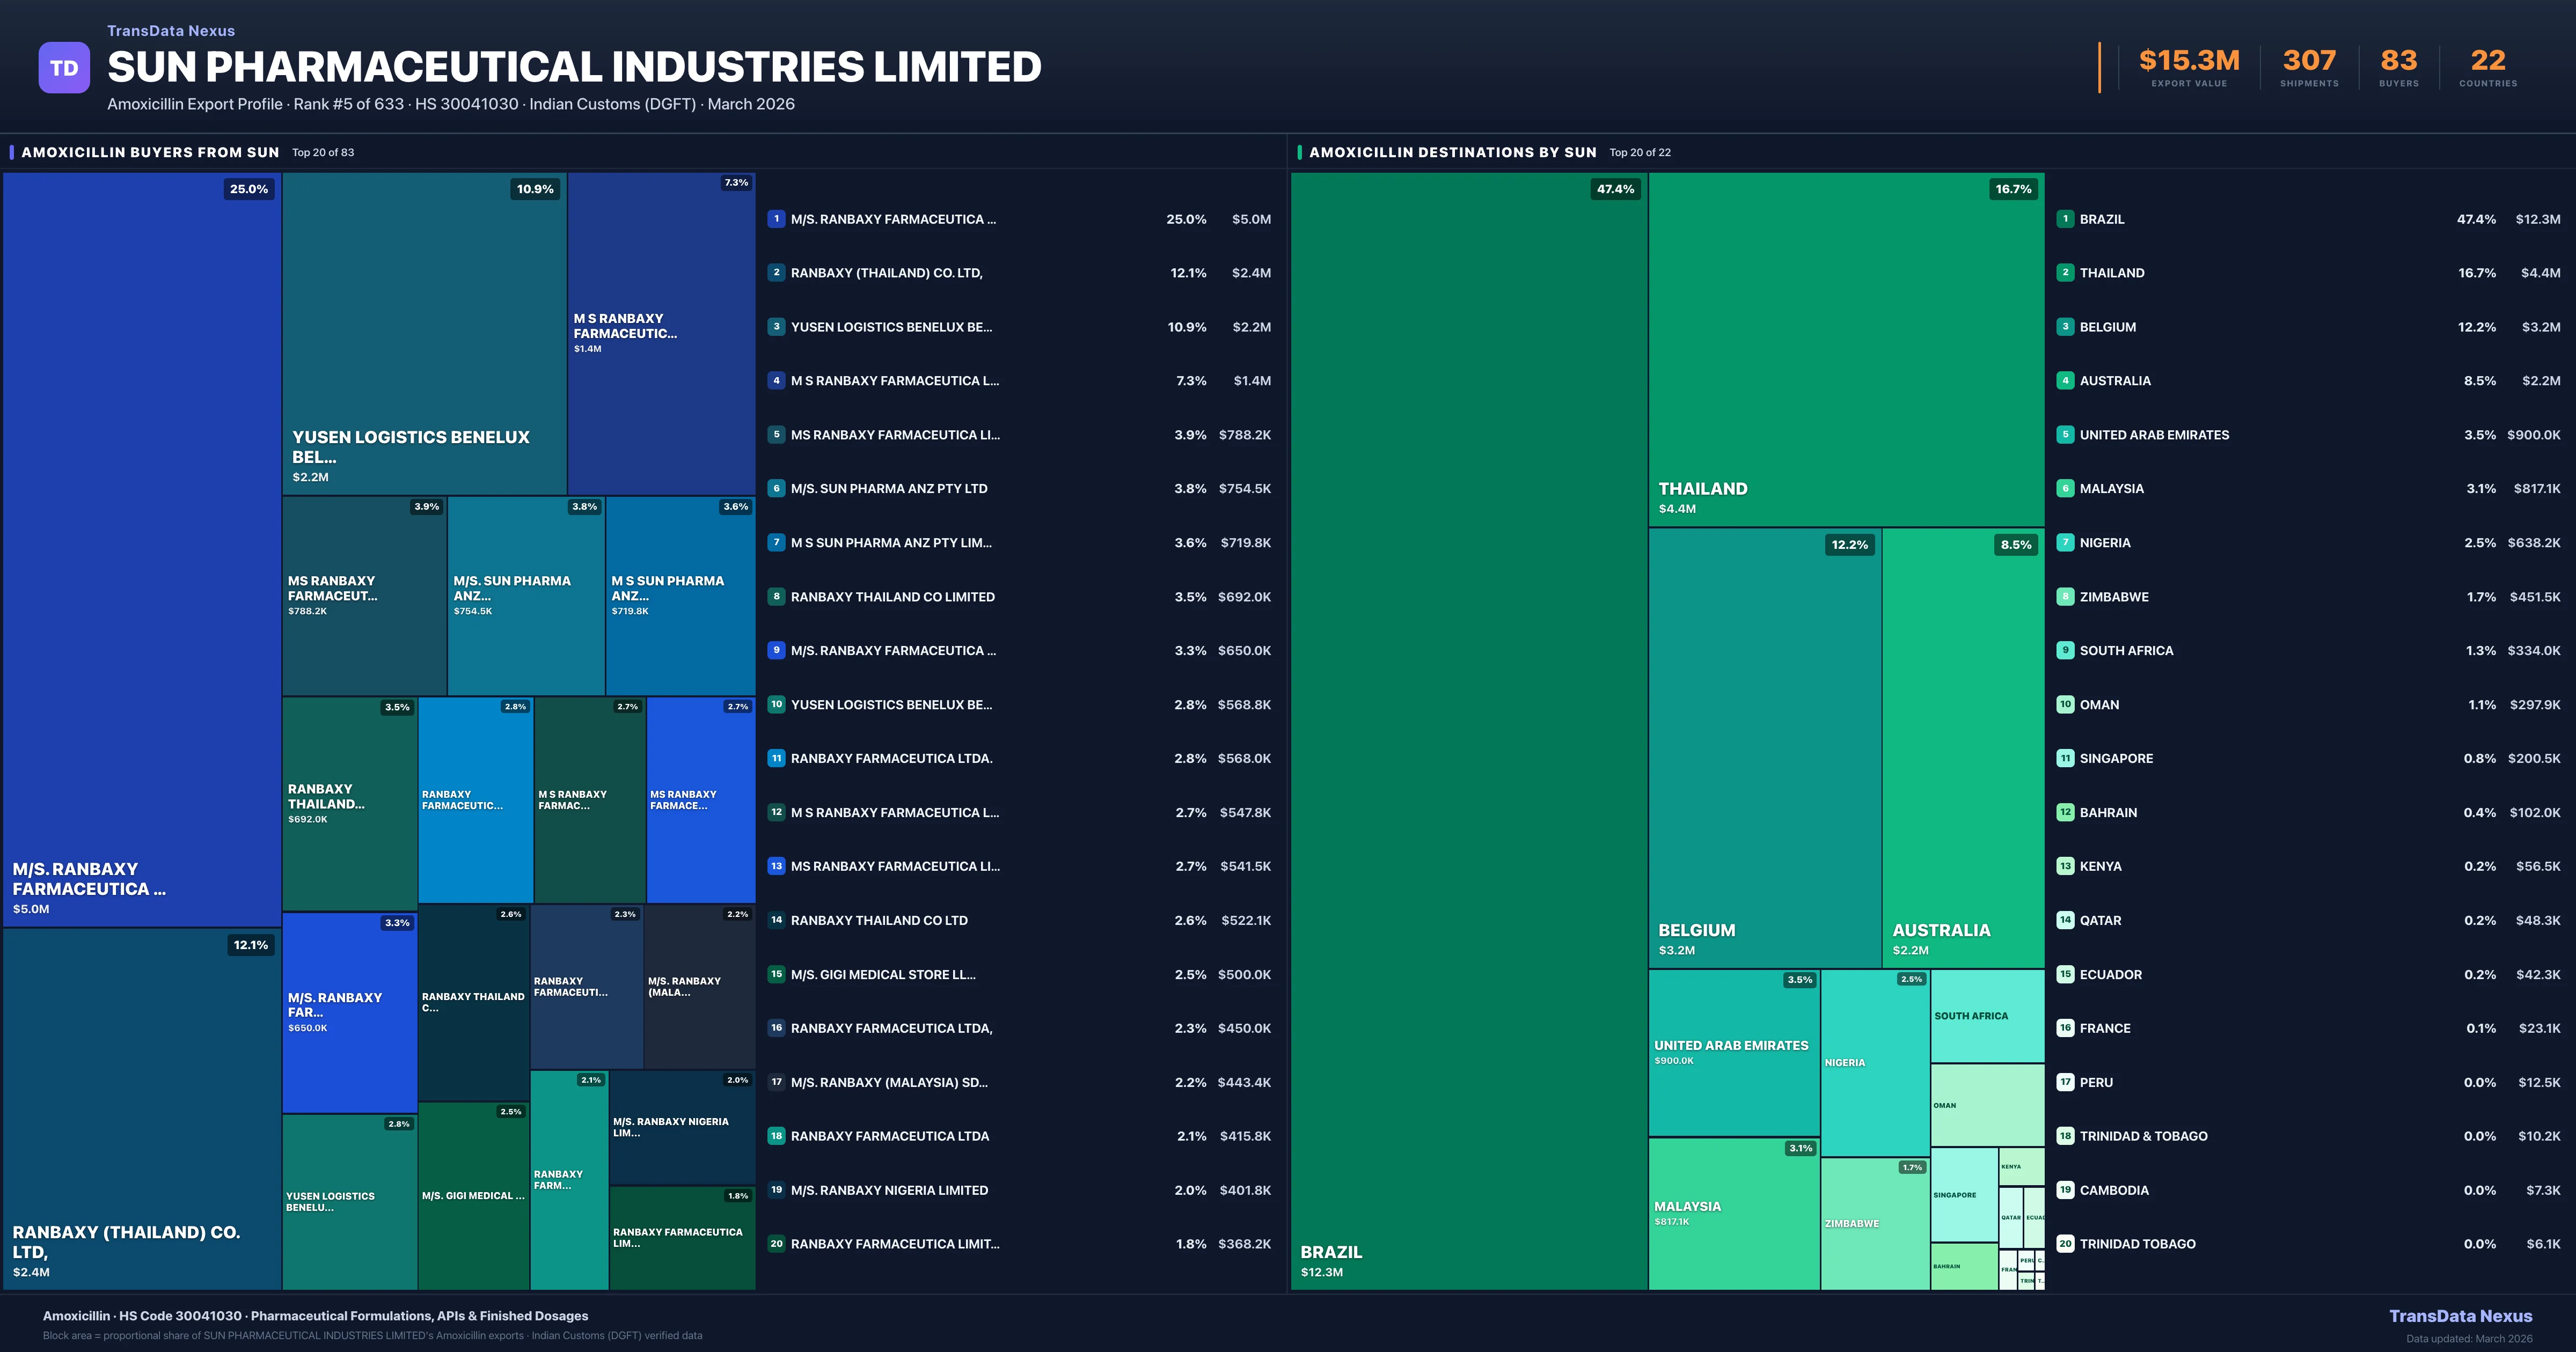Viewport: 2576px width, 1352px height.
Task: Click the Amoxicillin Destinations By Sun heading
Action: point(1452,152)
